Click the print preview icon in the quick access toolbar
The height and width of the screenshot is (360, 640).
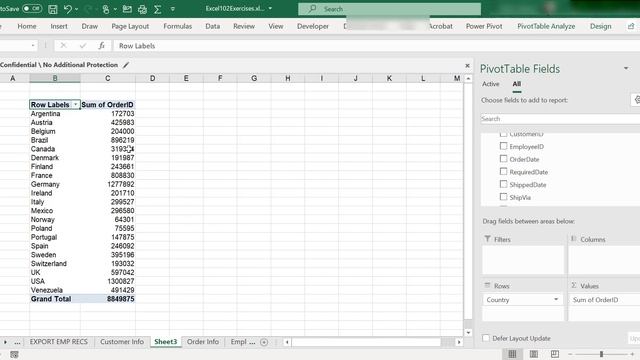(x=142, y=9)
